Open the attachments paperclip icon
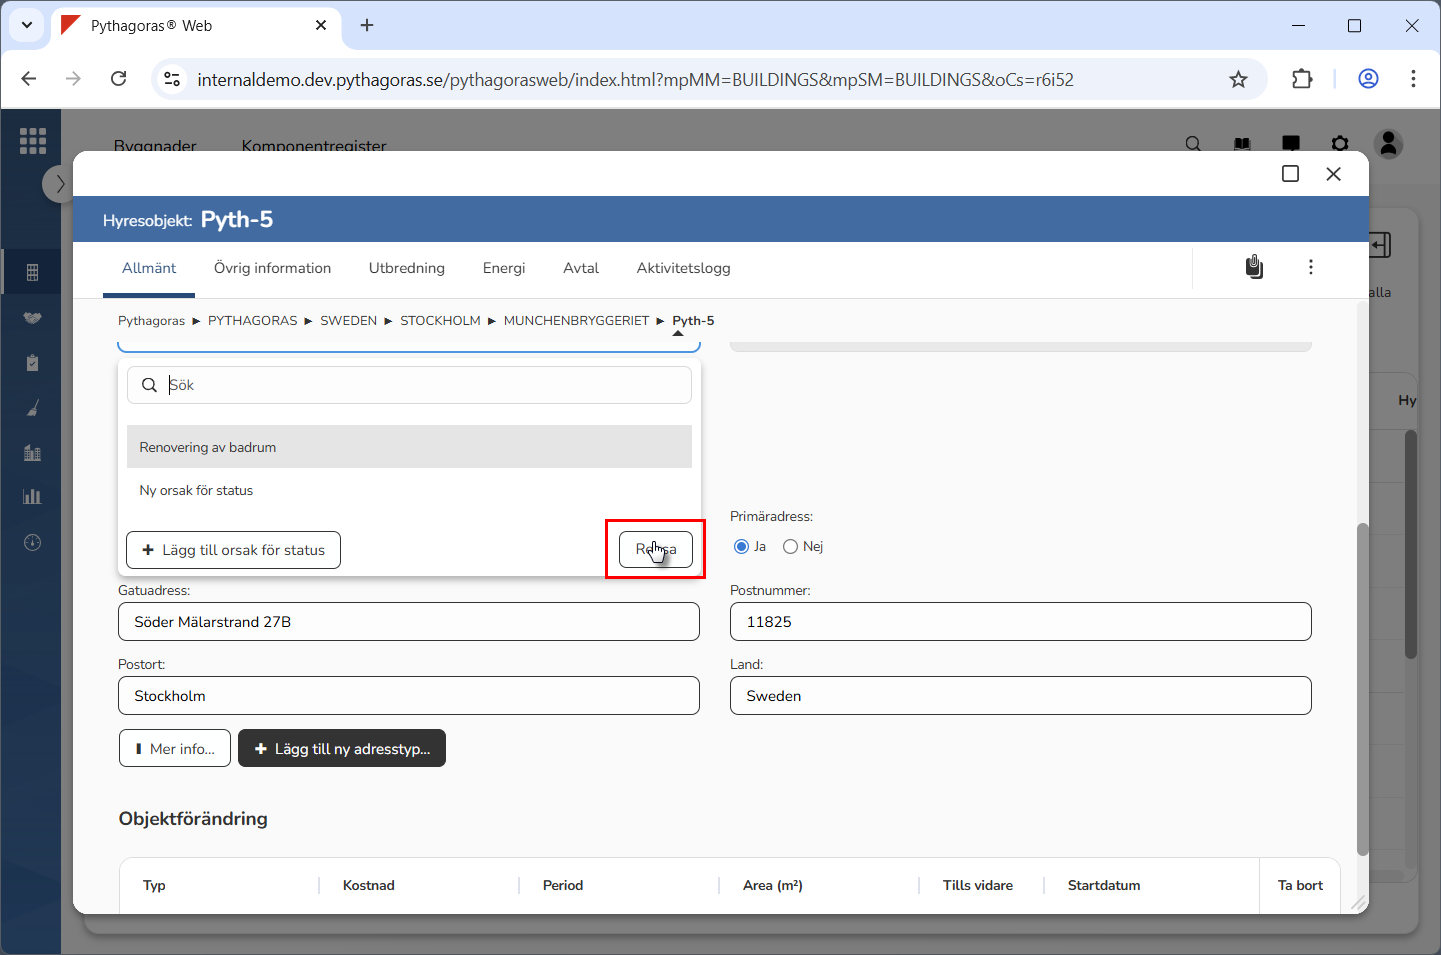The width and height of the screenshot is (1441, 955). pyautogui.click(x=1254, y=267)
